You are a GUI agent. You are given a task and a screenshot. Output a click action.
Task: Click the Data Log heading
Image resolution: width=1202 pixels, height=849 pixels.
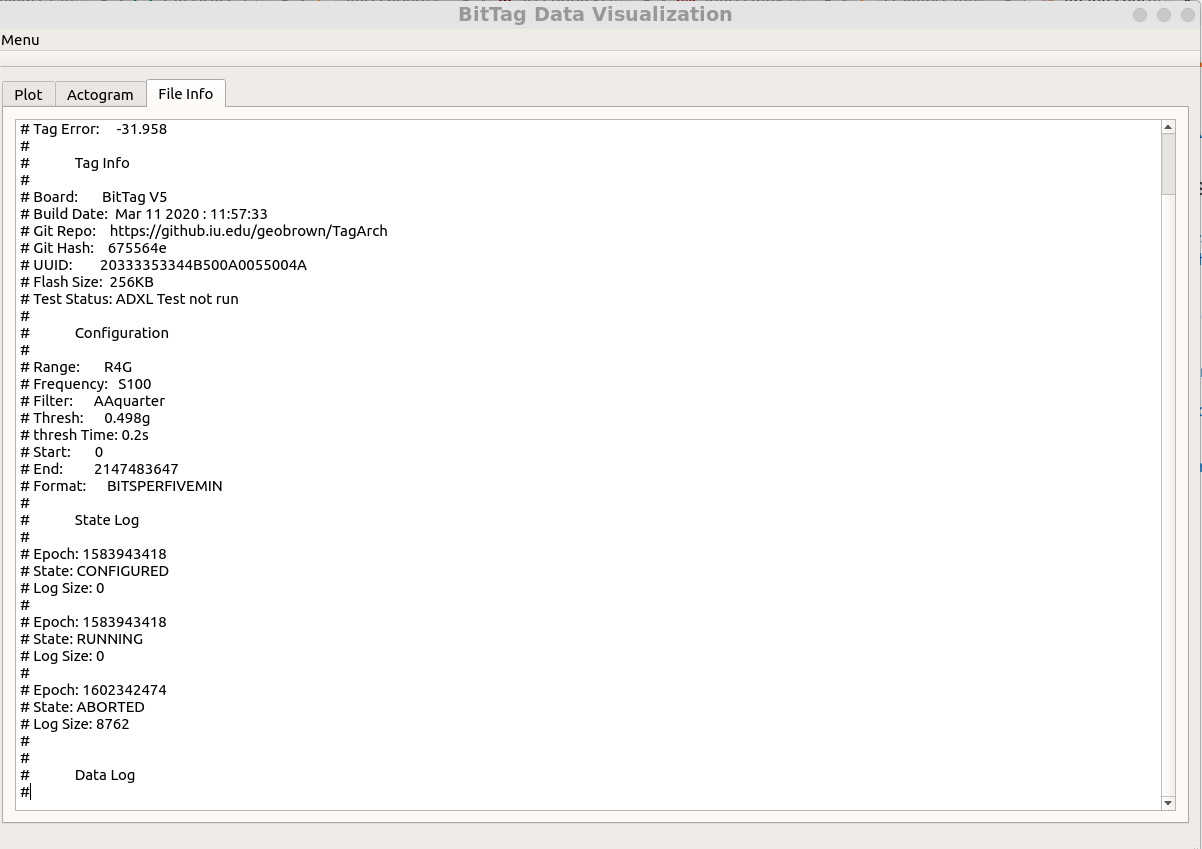tap(105, 775)
